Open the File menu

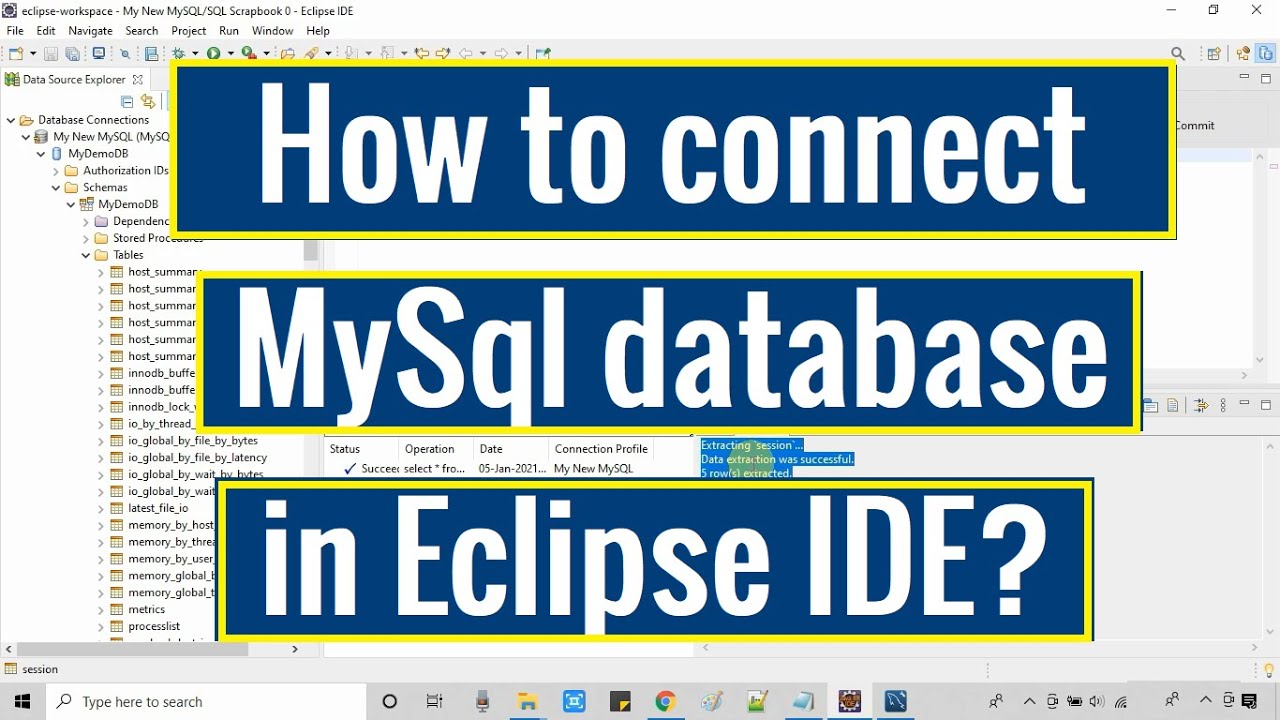click(x=15, y=31)
